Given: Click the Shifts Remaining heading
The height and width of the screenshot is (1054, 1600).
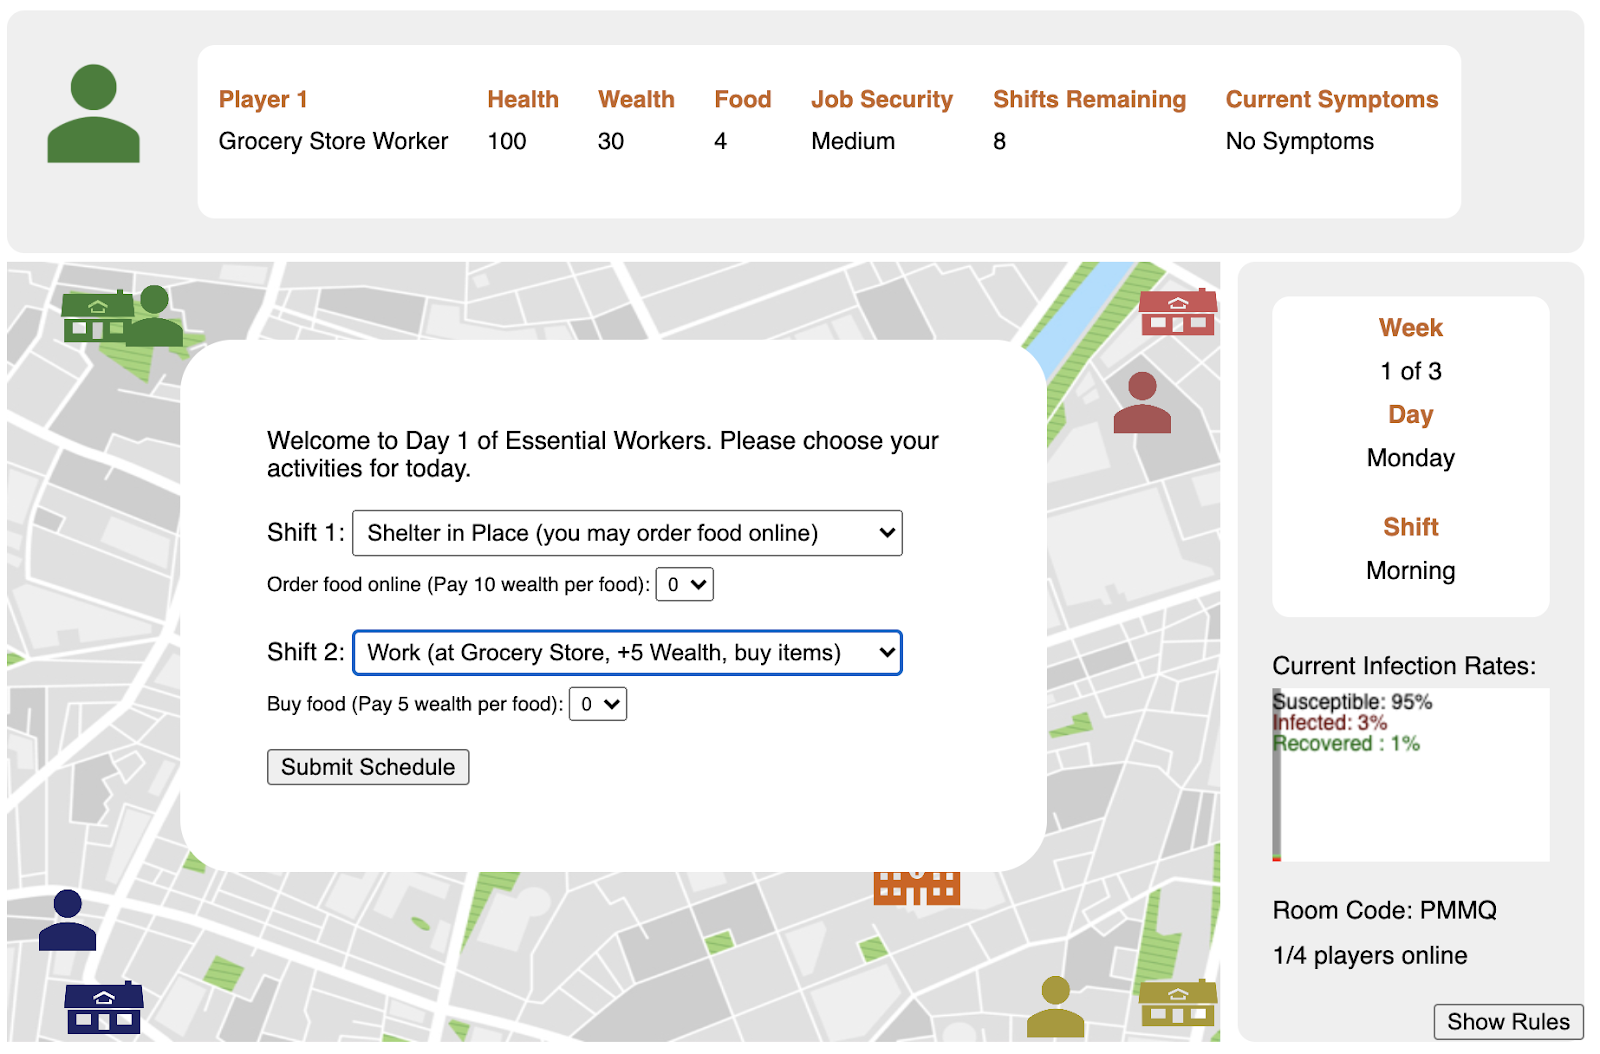Looking at the screenshot, I should click(1089, 99).
